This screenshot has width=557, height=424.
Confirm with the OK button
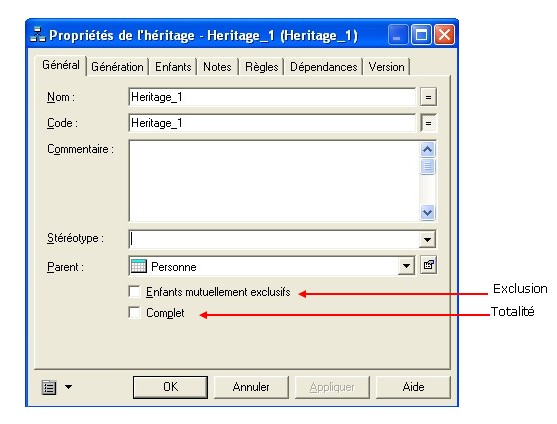171,387
